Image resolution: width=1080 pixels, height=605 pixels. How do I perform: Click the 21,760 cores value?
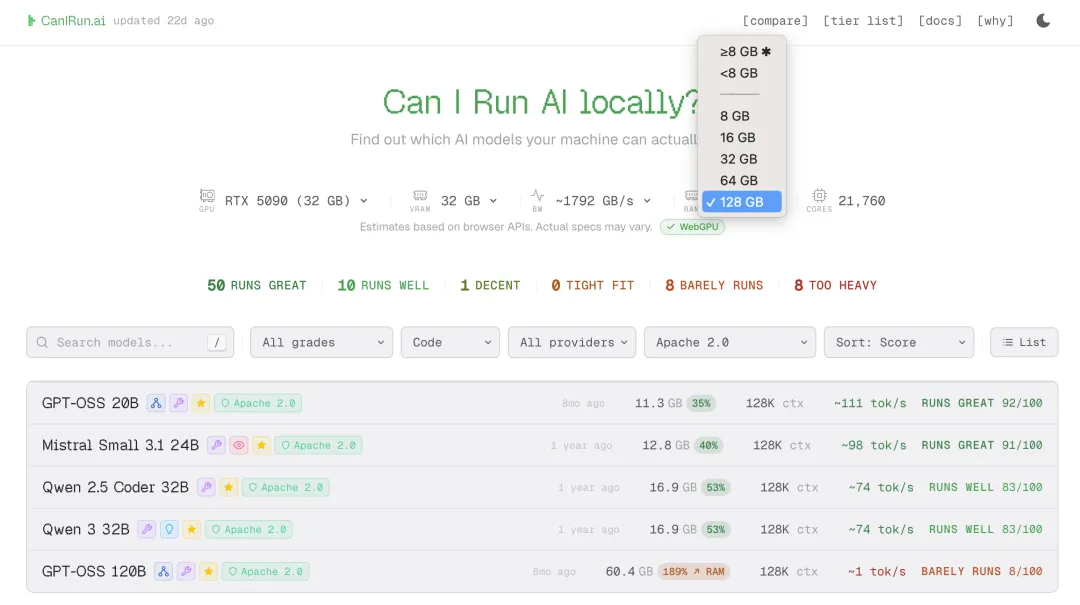click(862, 201)
